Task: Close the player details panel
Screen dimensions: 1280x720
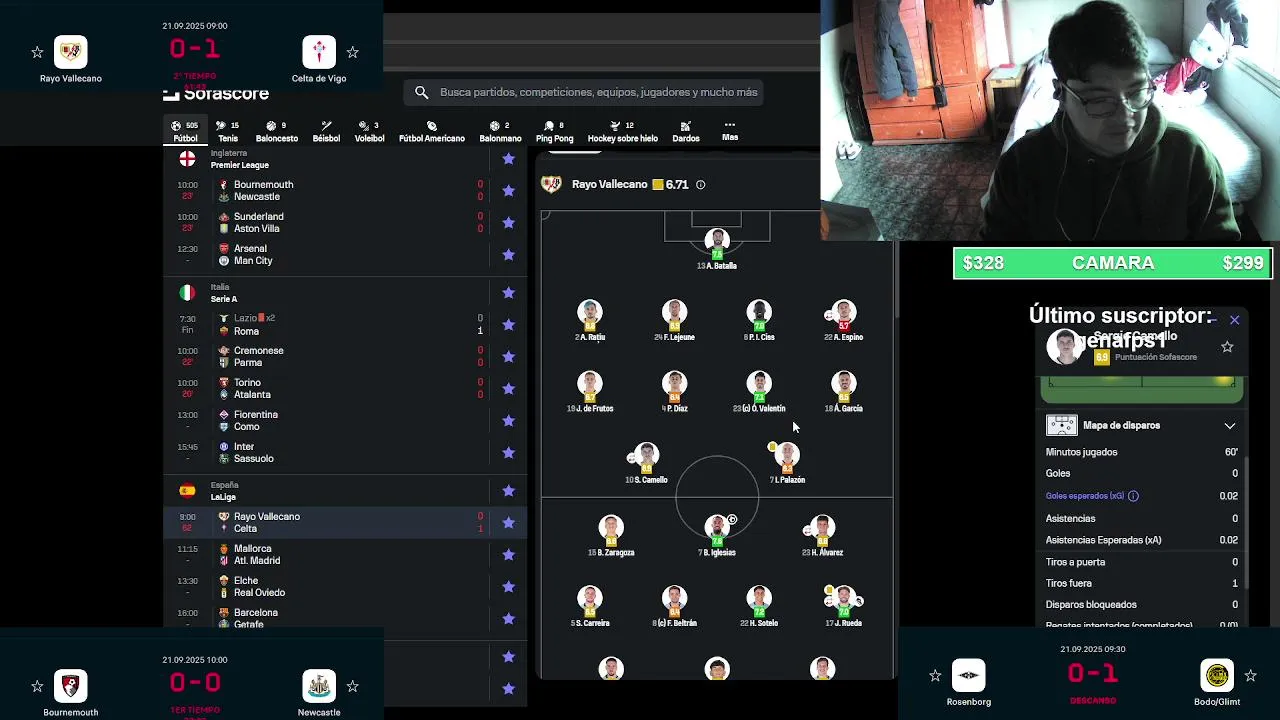Action: point(1234,320)
